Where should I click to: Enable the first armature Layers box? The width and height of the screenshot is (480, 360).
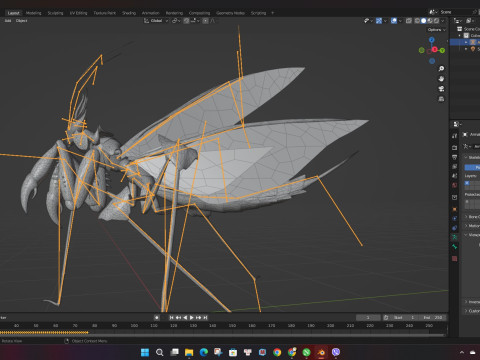[467, 183]
